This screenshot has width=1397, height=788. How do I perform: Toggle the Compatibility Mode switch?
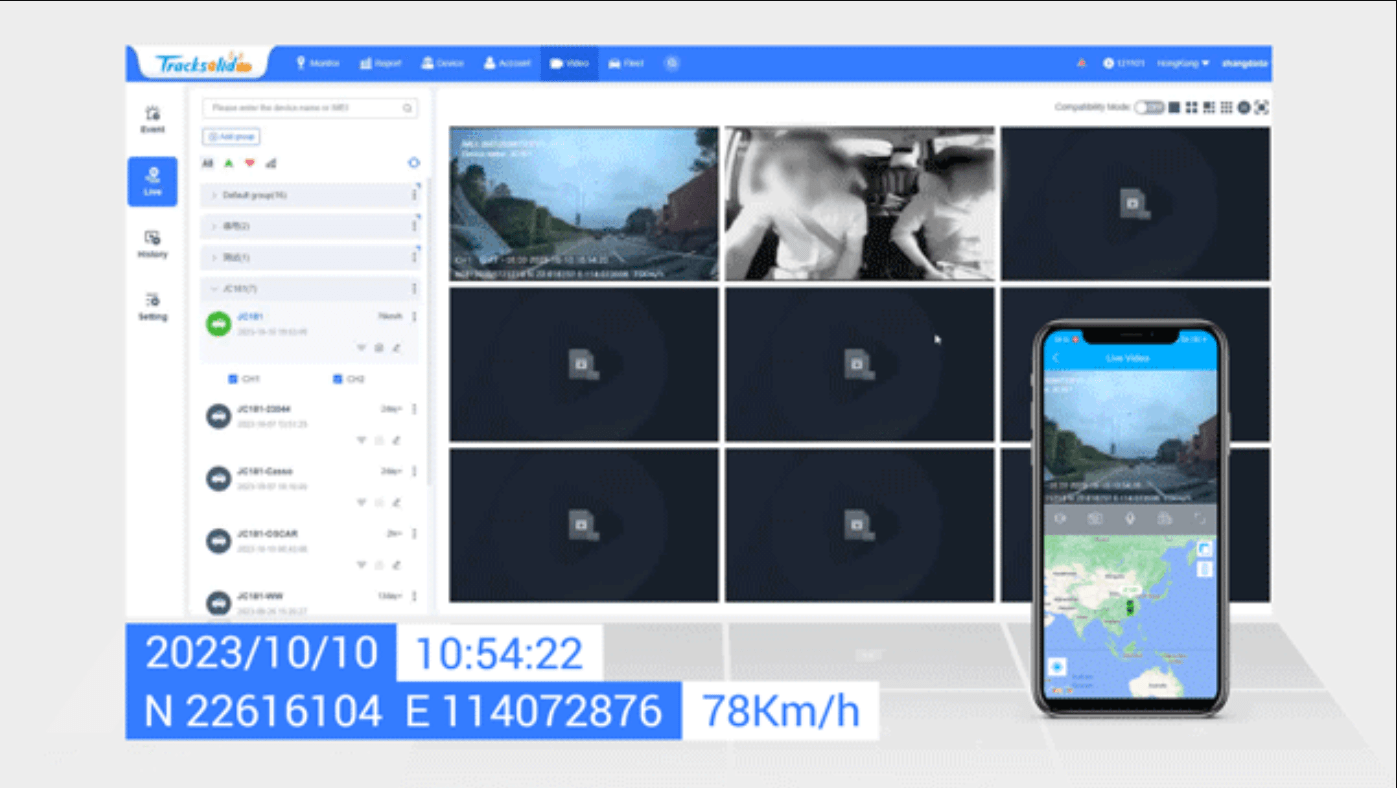(1149, 107)
